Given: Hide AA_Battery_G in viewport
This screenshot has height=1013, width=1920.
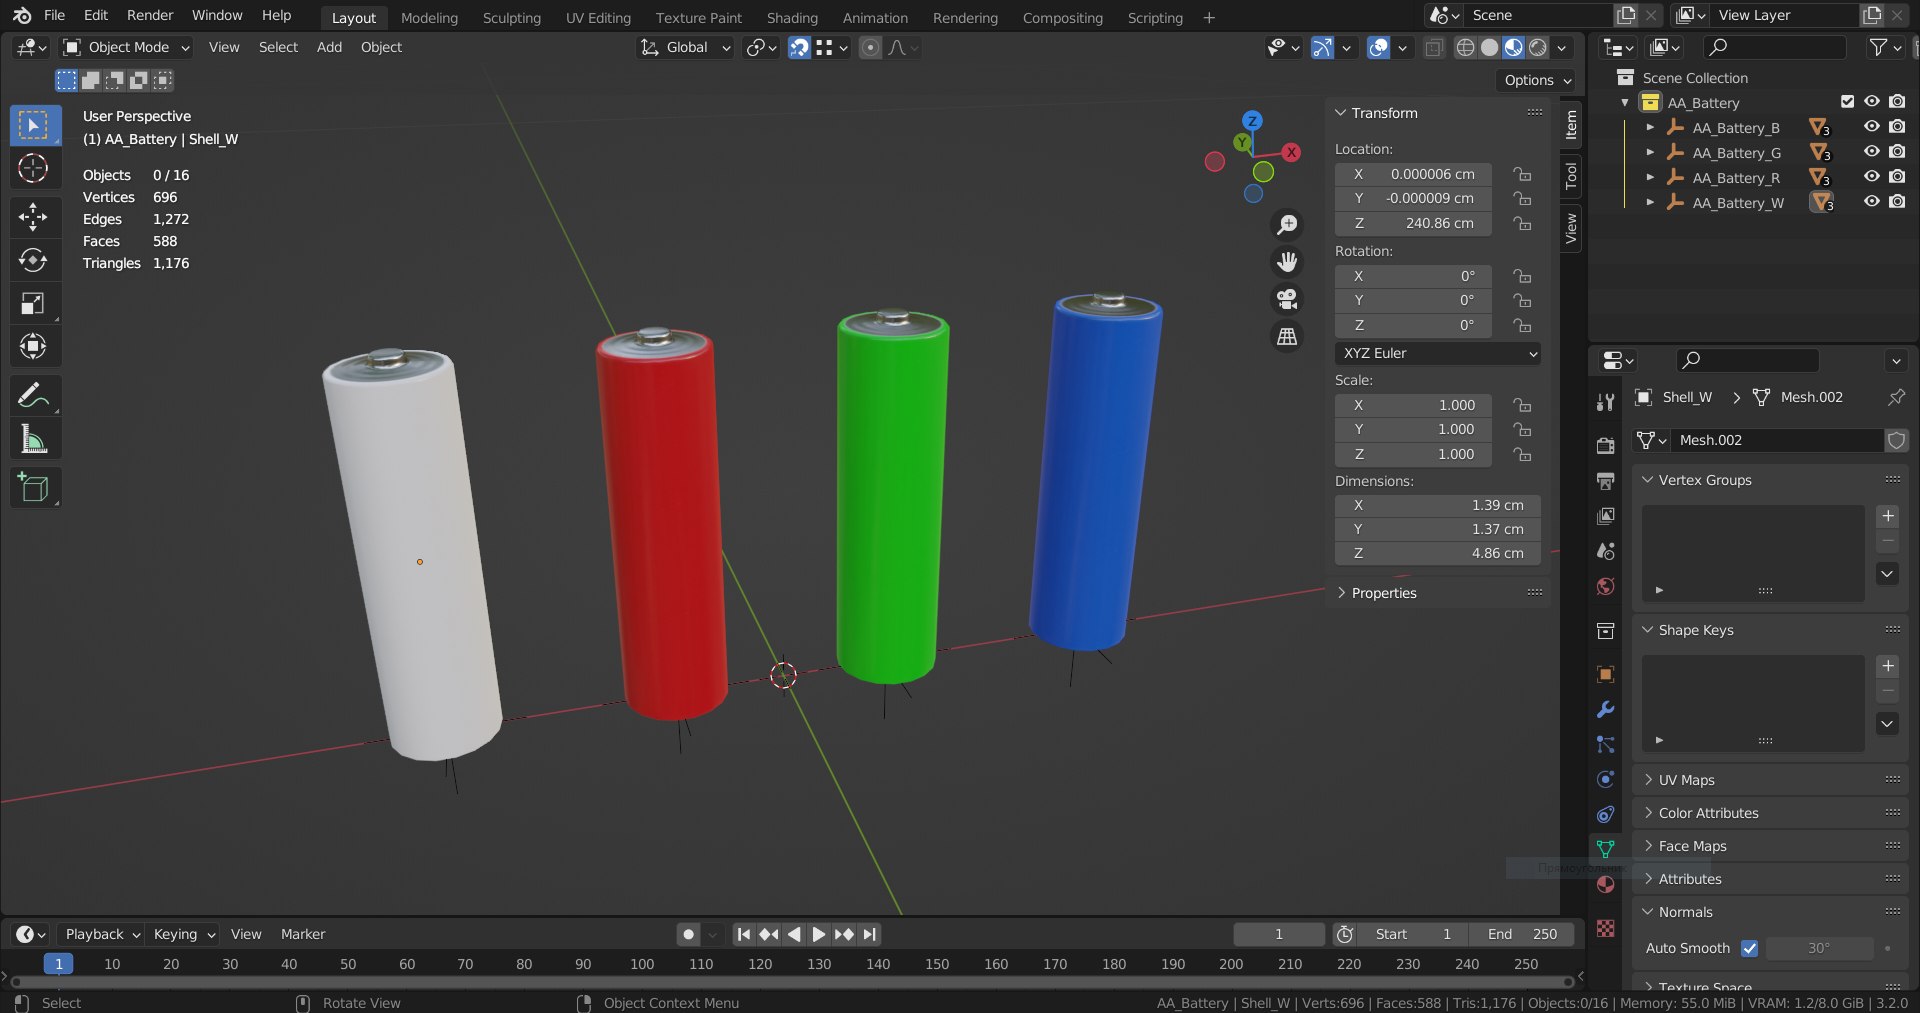Looking at the screenshot, I should [x=1871, y=152].
